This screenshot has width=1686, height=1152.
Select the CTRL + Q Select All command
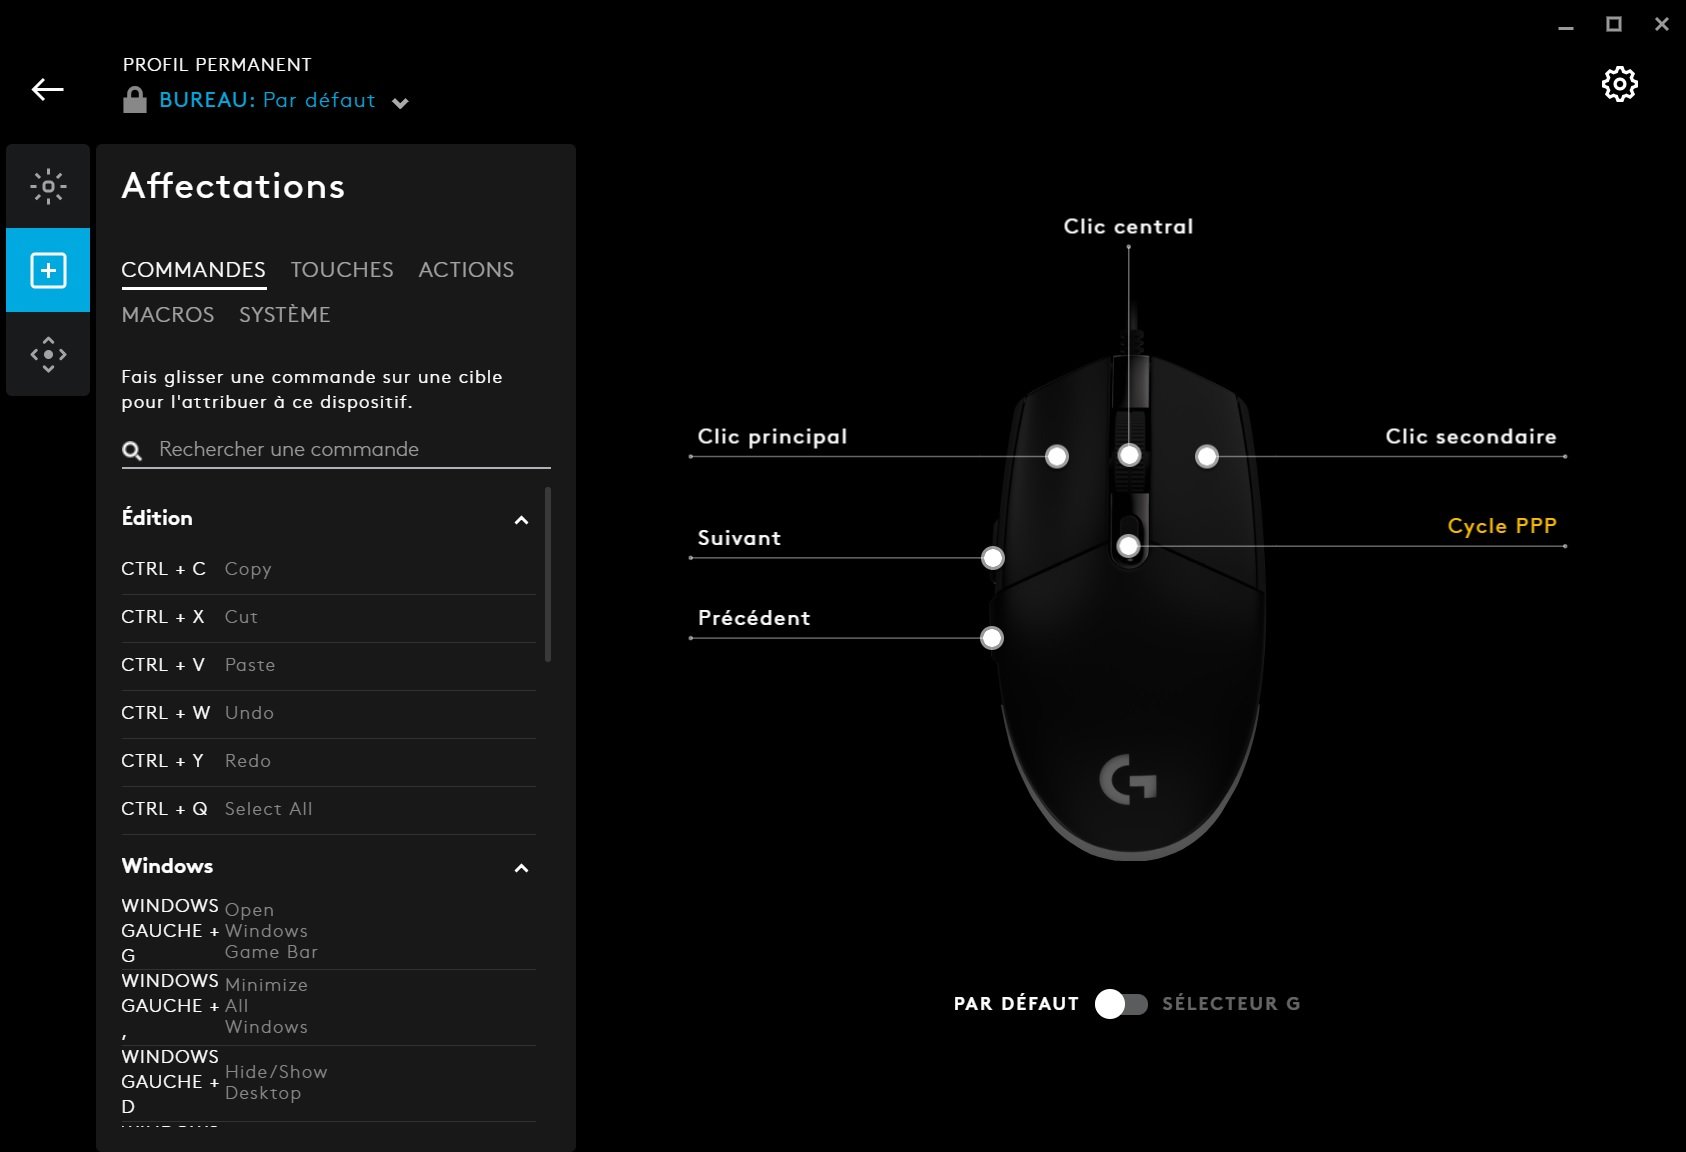click(x=328, y=809)
